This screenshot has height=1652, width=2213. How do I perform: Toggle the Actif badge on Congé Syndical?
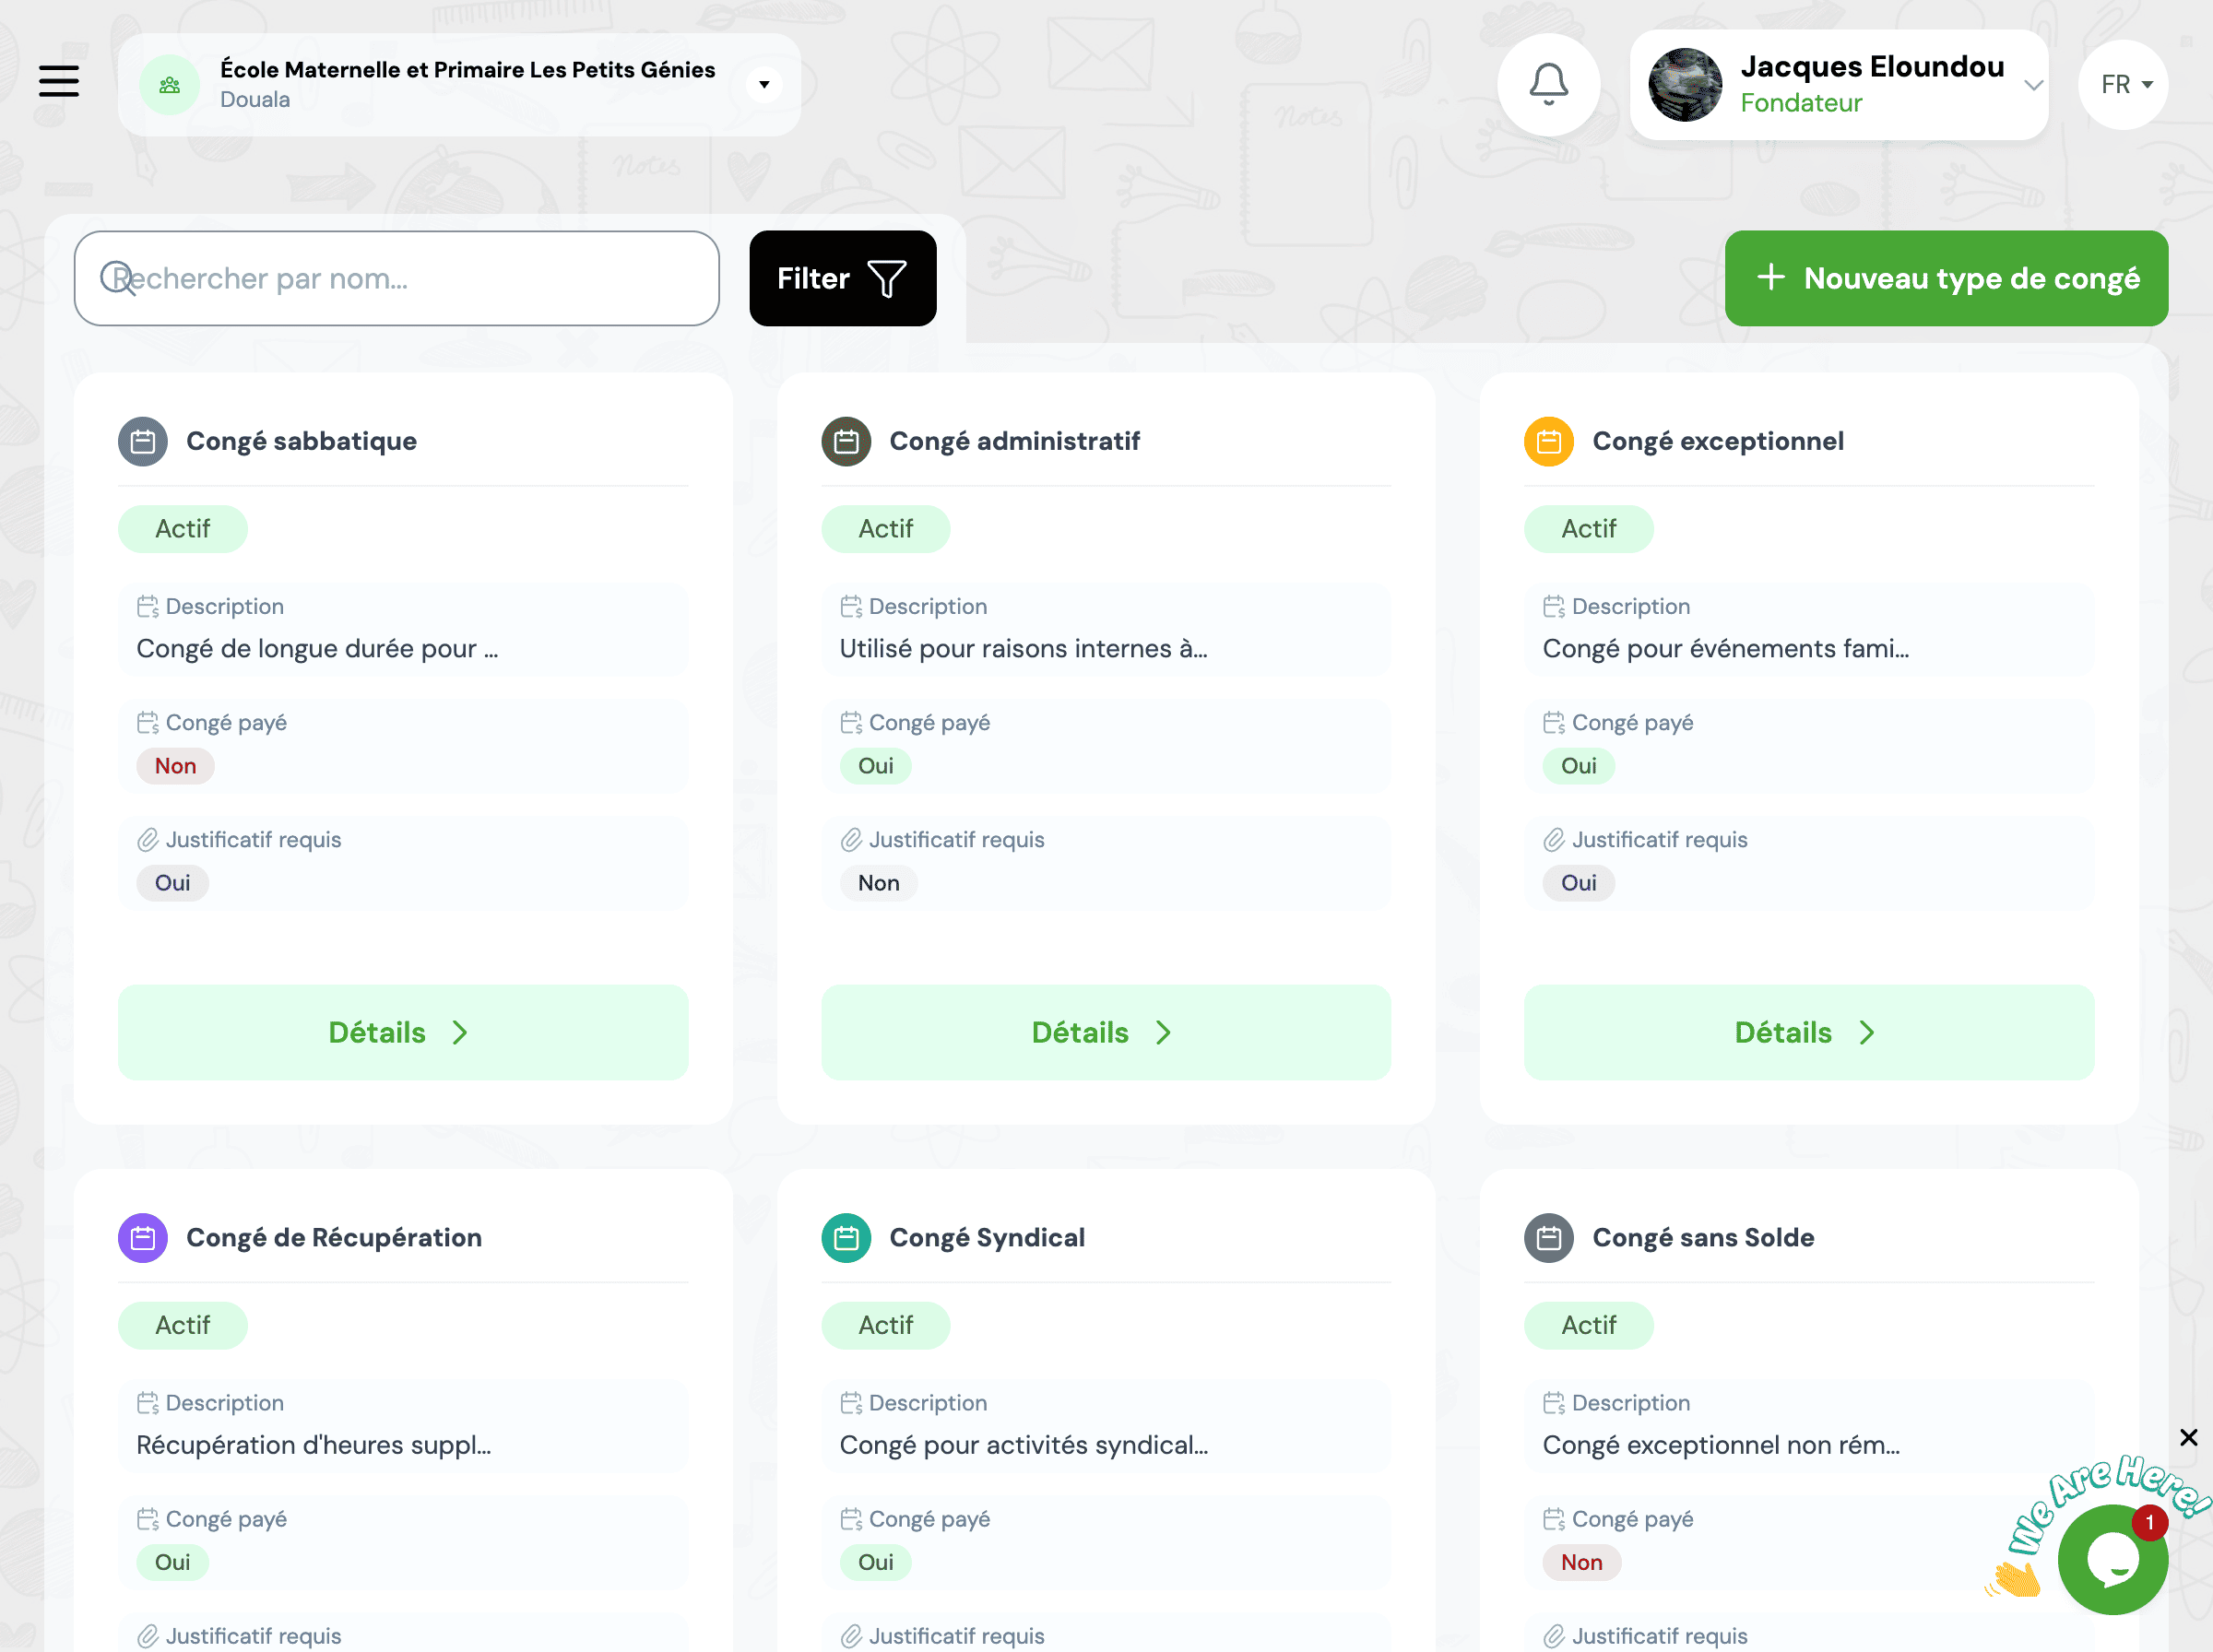[x=886, y=1325]
